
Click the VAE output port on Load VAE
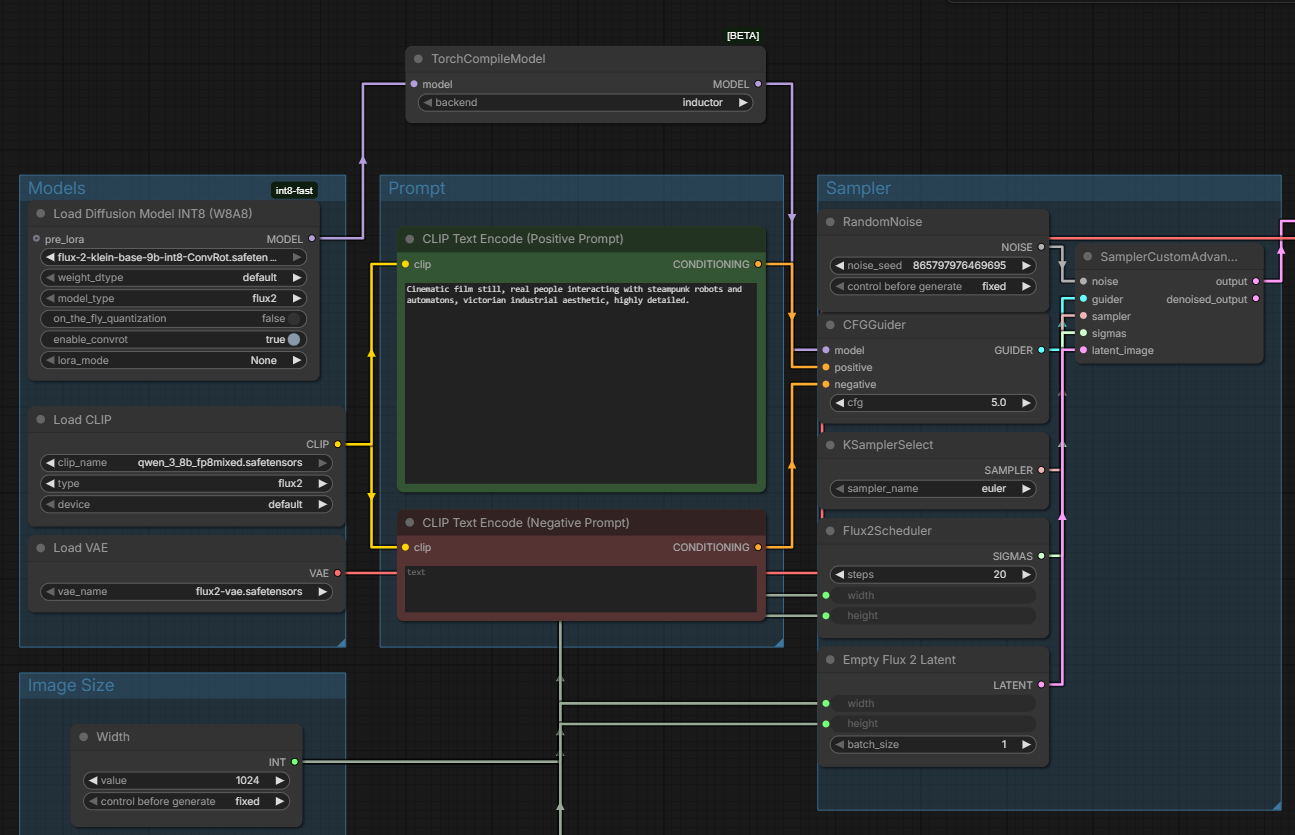pyautogui.click(x=337, y=573)
